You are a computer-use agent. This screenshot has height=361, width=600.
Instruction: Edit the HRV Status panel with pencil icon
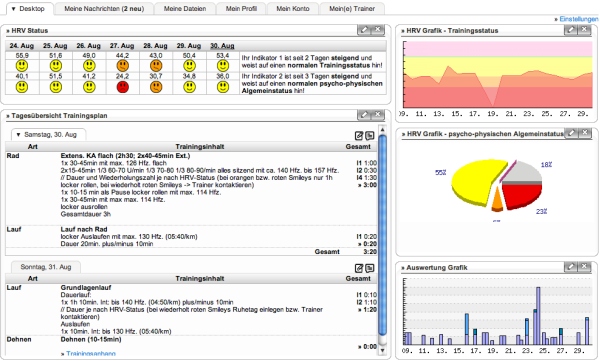tap(364, 29)
